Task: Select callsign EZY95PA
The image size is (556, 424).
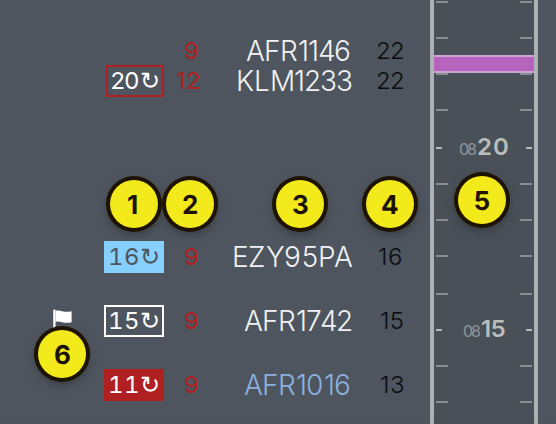Action: [293, 257]
